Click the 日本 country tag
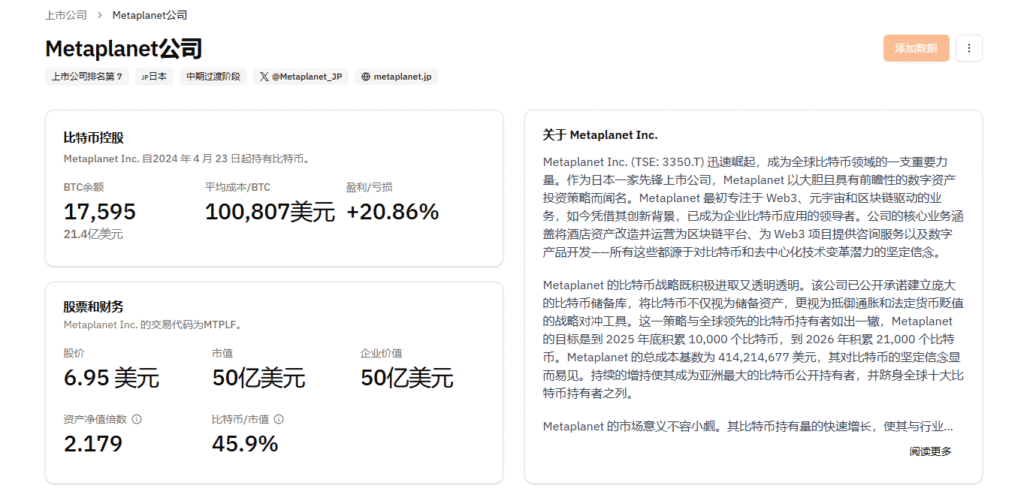The height and width of the screenshot is (501, 1024). coord(154,76)
